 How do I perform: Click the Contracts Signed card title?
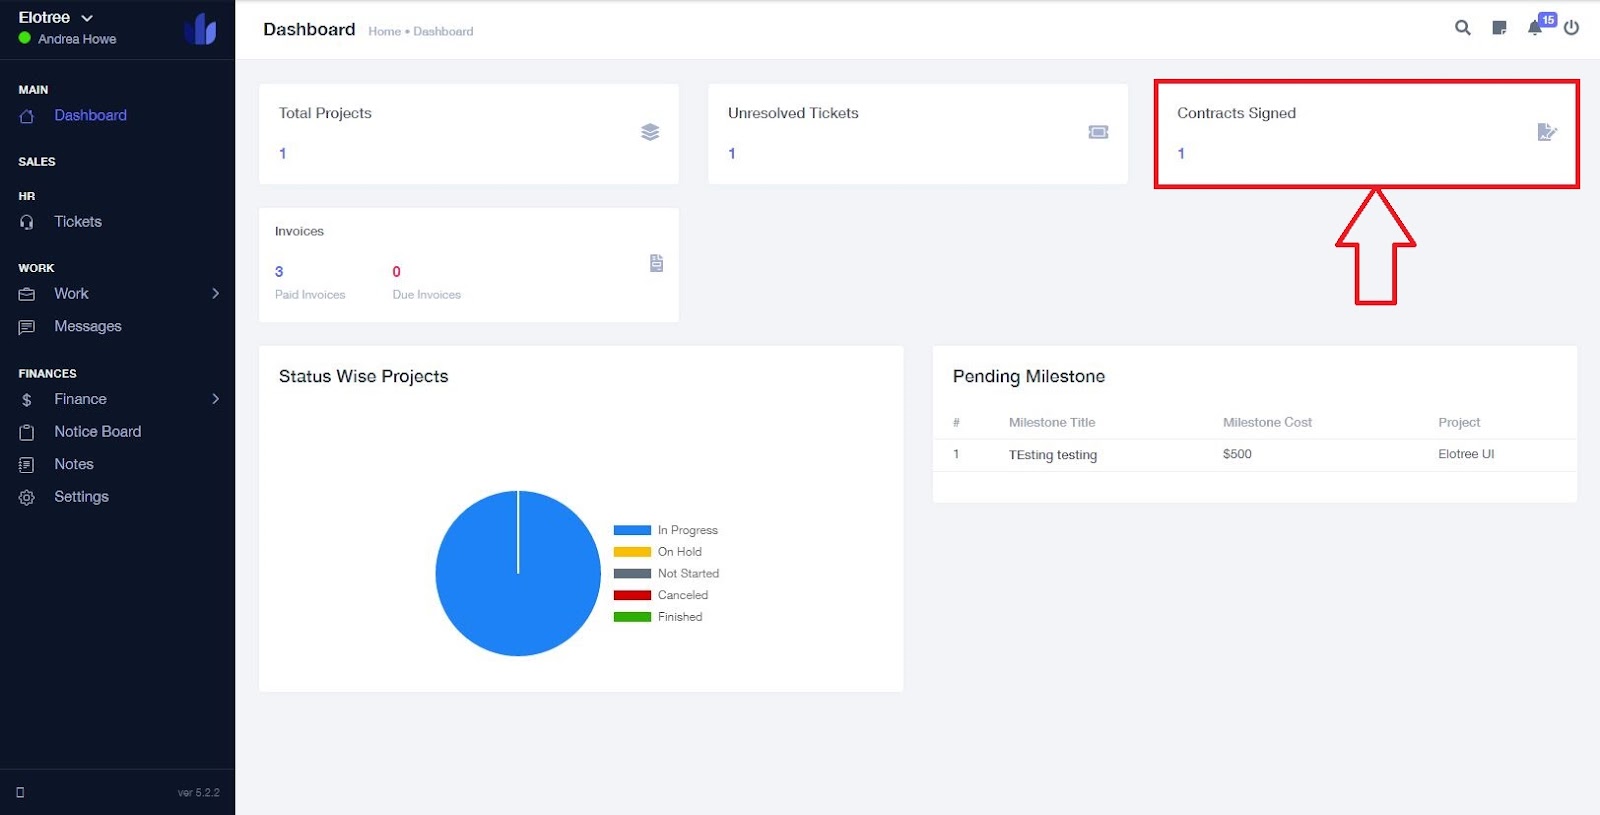click(x=1236, y=113)
